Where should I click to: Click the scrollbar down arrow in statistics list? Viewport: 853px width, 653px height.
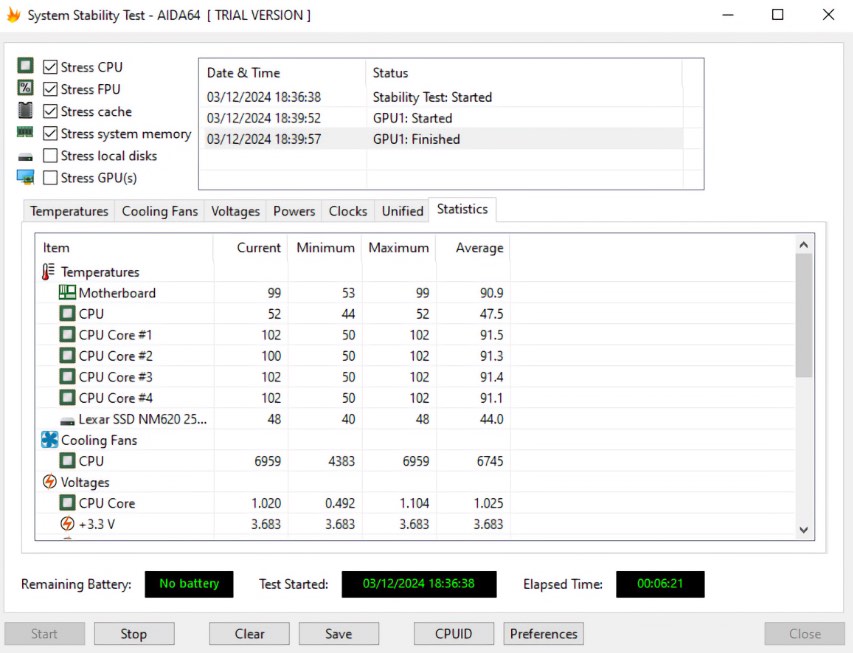pos(803,529)
